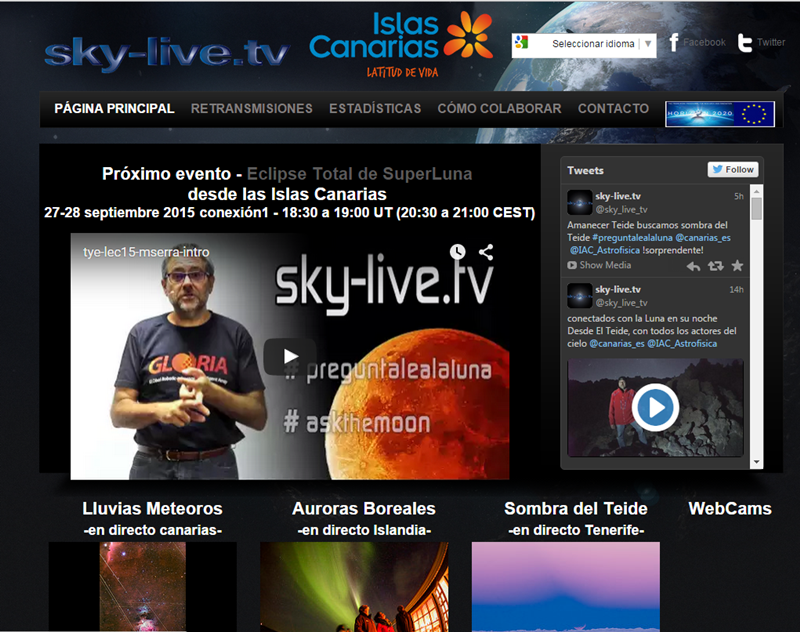Click the Auroras Boreales heading
Screen dimensions: 800x632
pos(364,509)
